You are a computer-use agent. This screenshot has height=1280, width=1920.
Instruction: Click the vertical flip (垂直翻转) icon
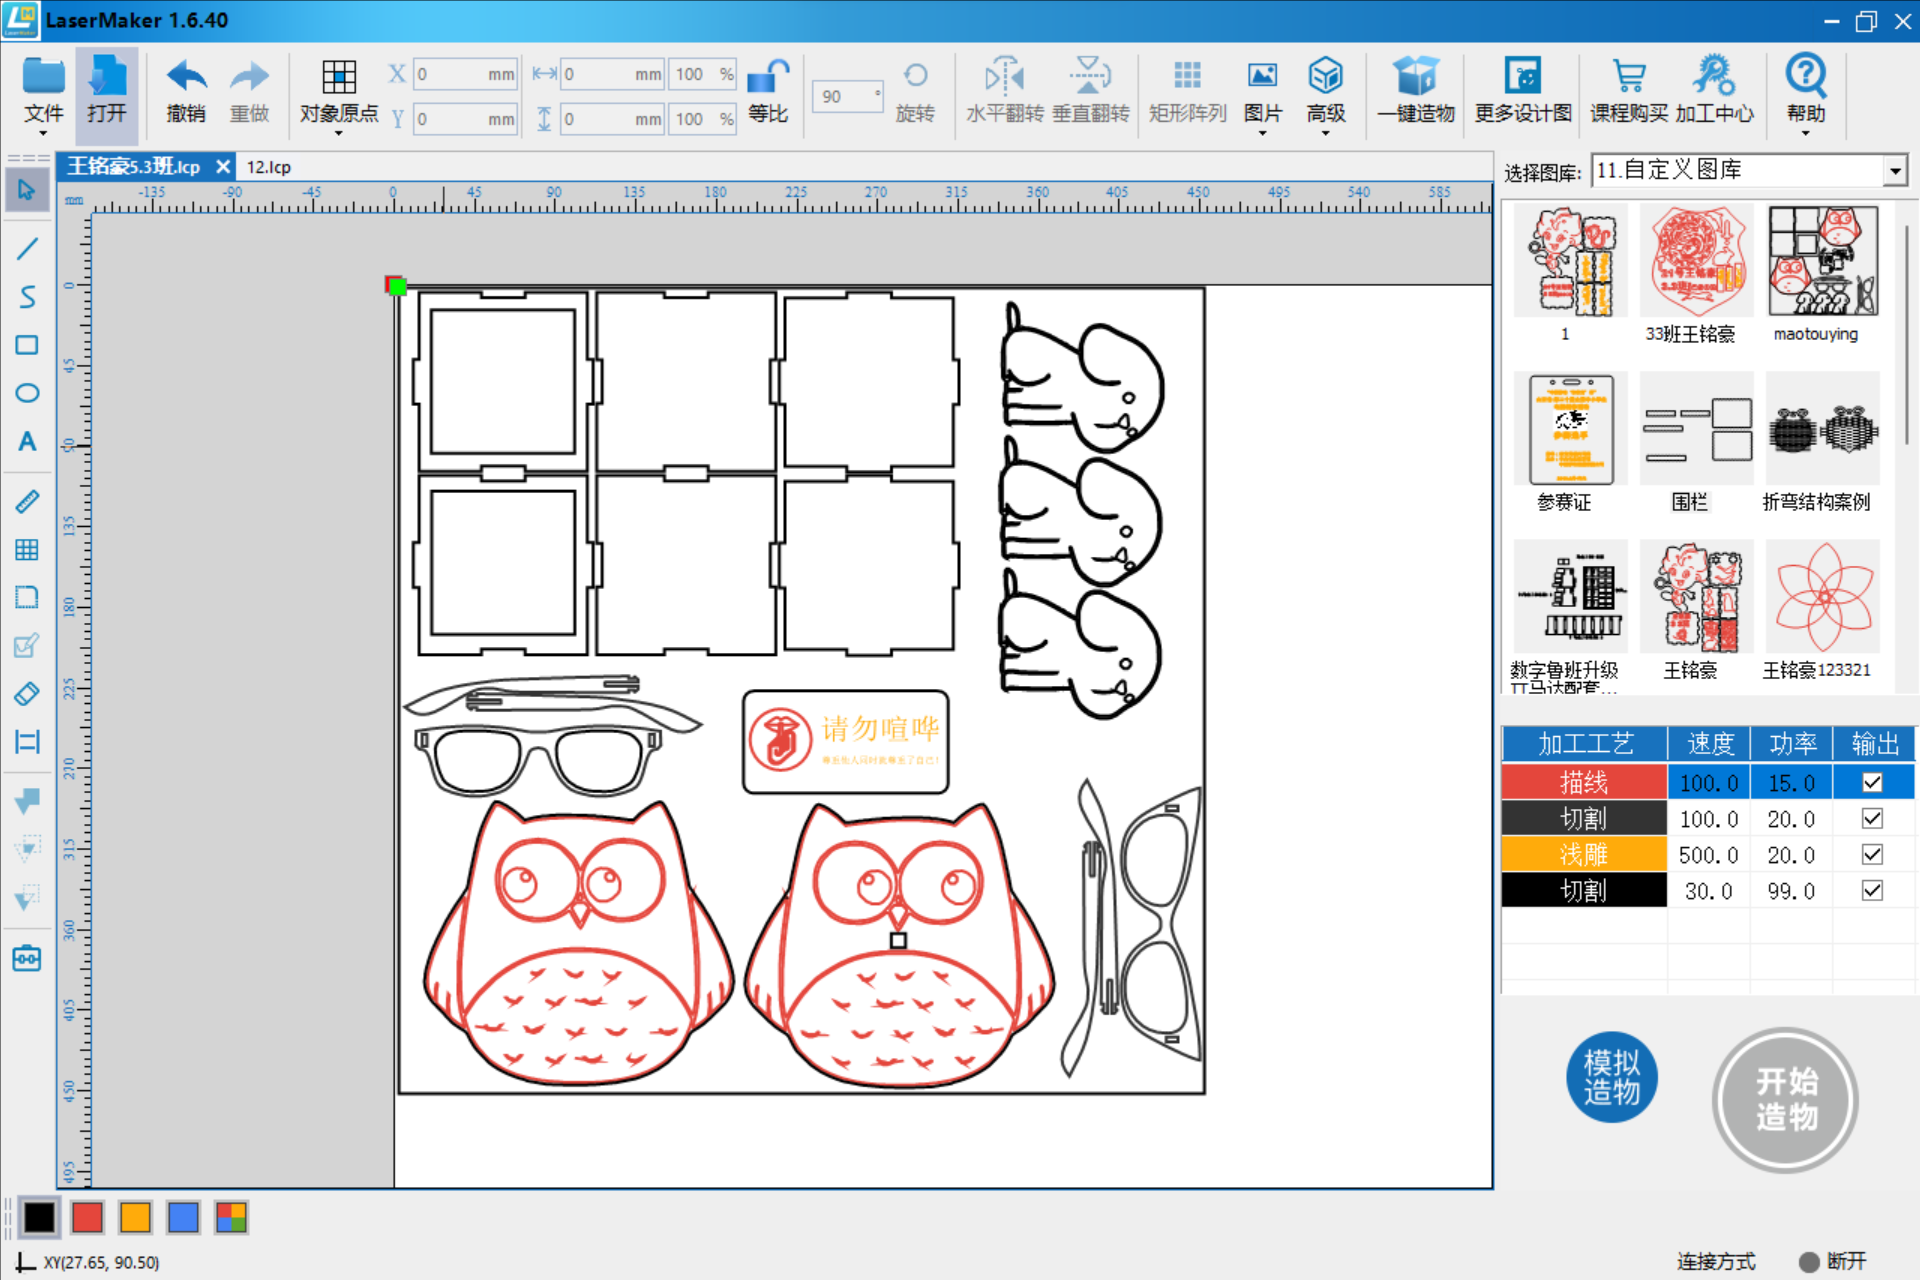1090,76
